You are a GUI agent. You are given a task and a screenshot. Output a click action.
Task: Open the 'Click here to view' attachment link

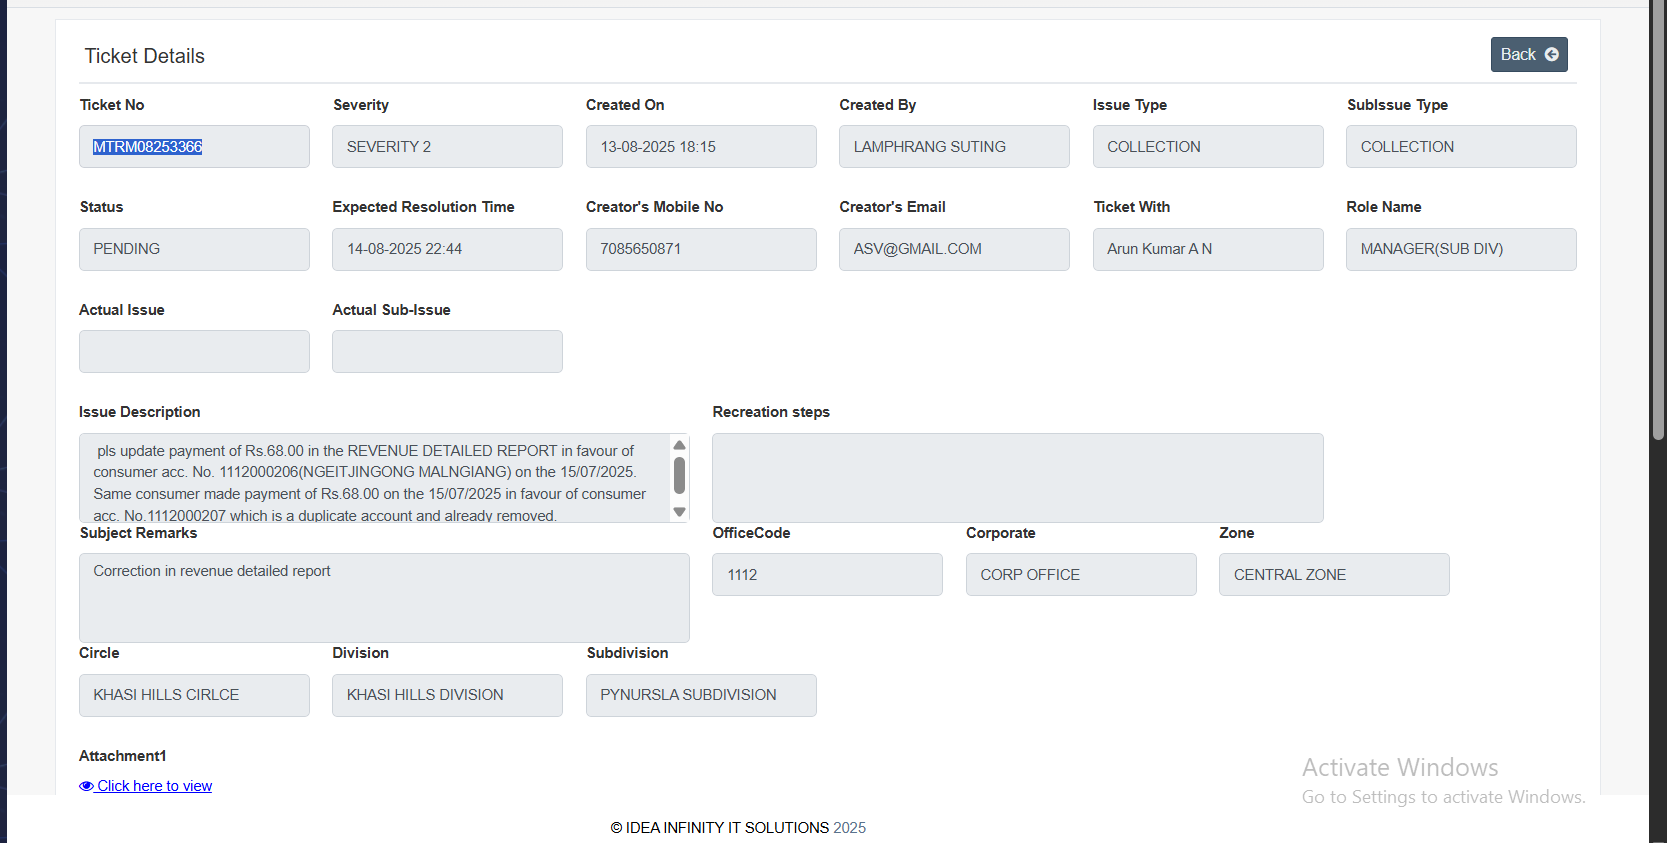pos(154,786)
